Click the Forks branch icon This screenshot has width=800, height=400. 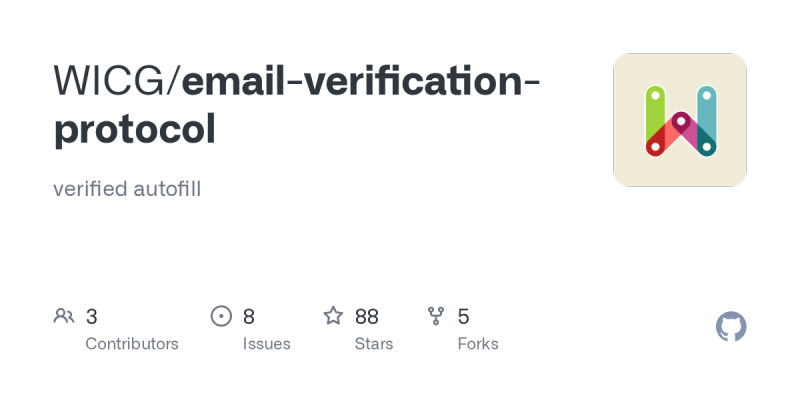(436, 317)
